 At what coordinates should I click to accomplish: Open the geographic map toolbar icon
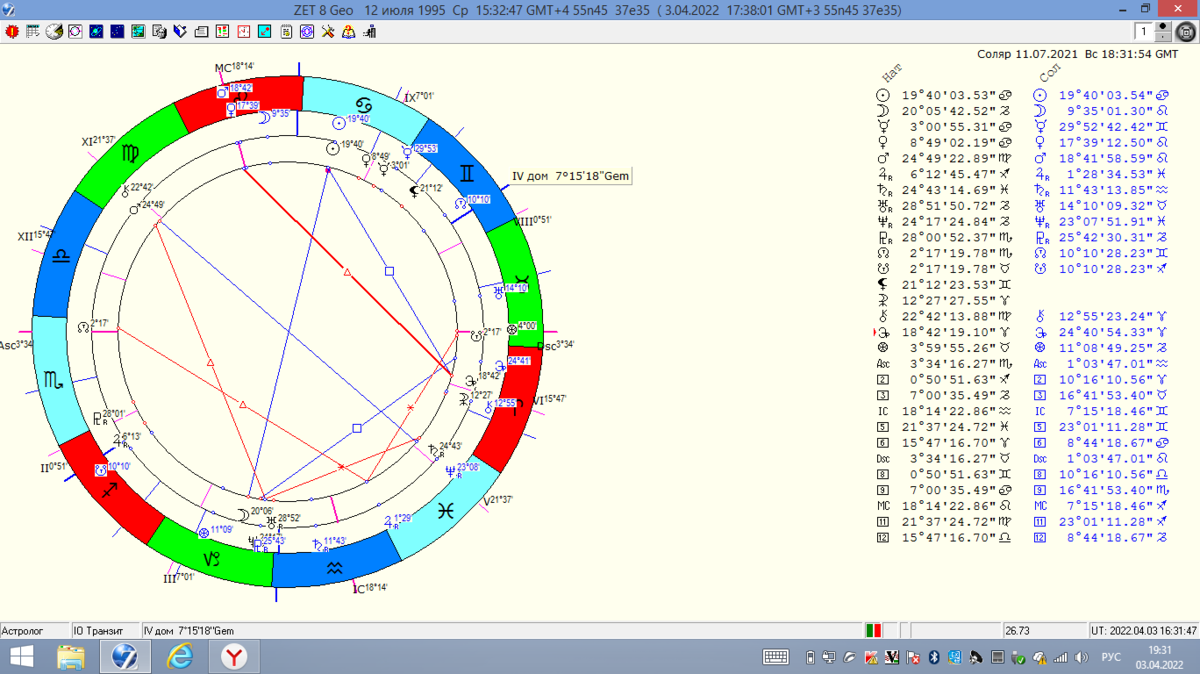tap(138, 32)
